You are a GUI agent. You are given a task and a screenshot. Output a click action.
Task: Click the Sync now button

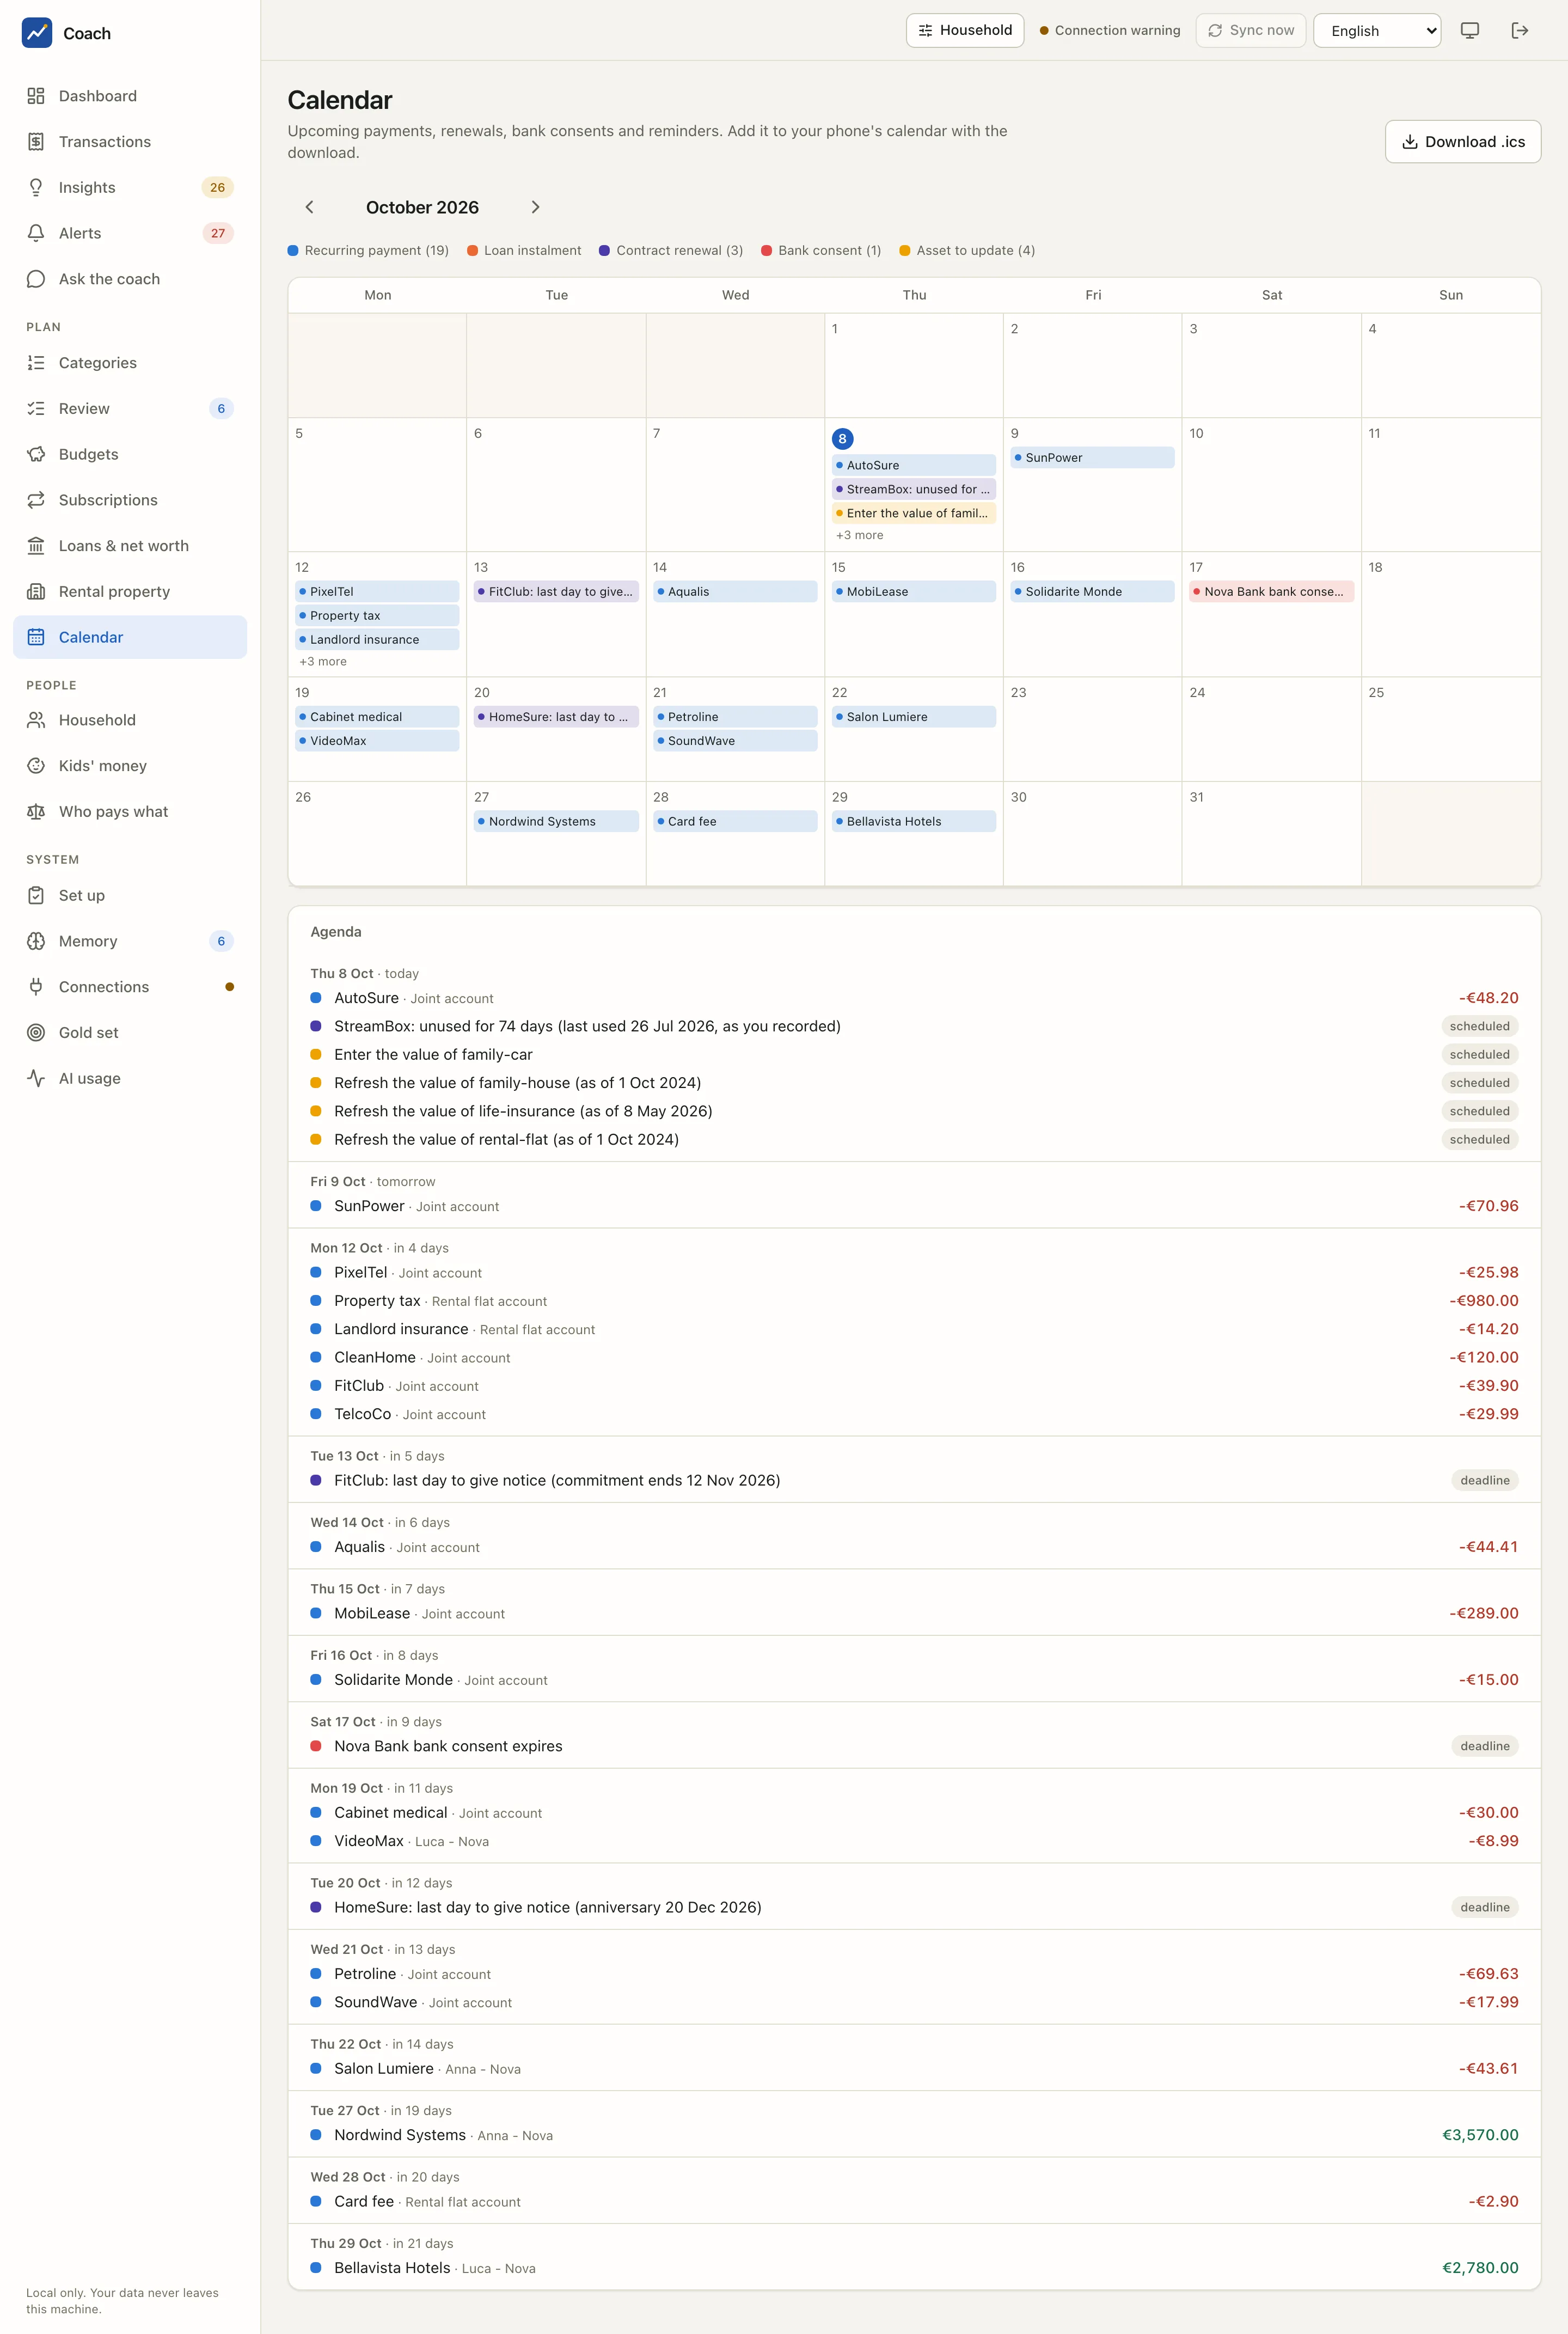pos(1250,31)
